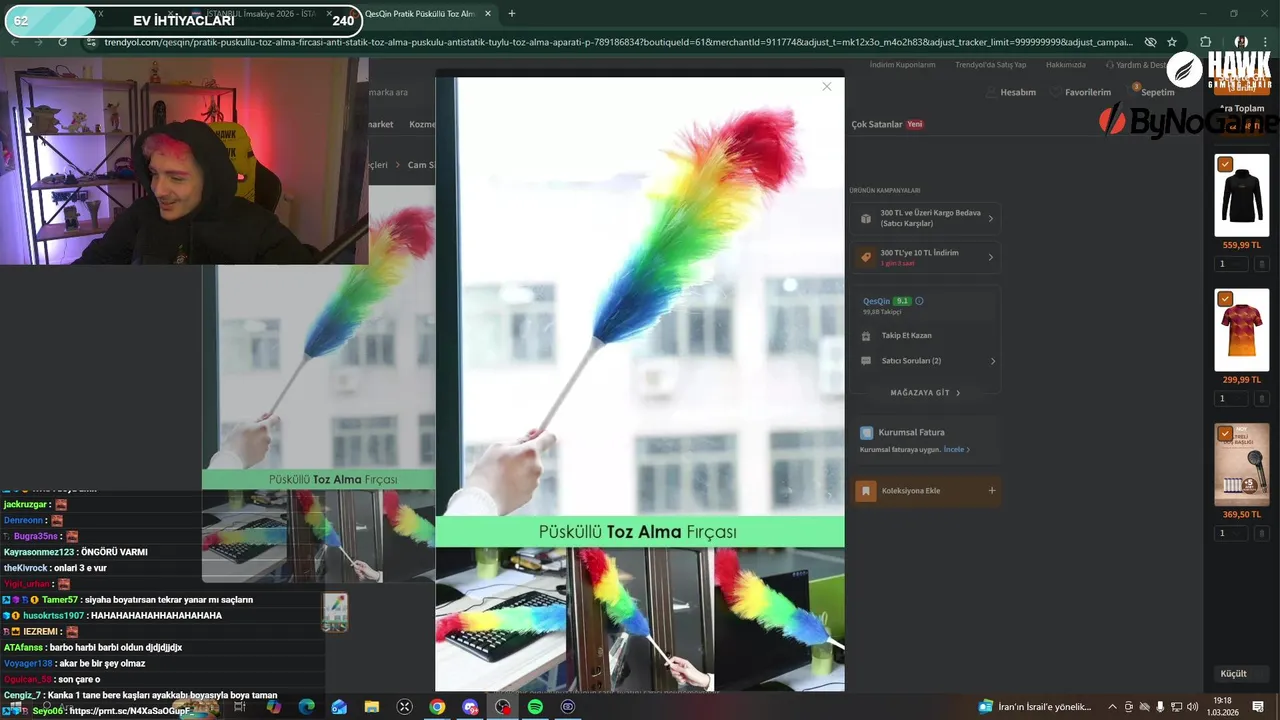Open the QesQin seller link
The image size is (1280, 720).
coord(876,301)
